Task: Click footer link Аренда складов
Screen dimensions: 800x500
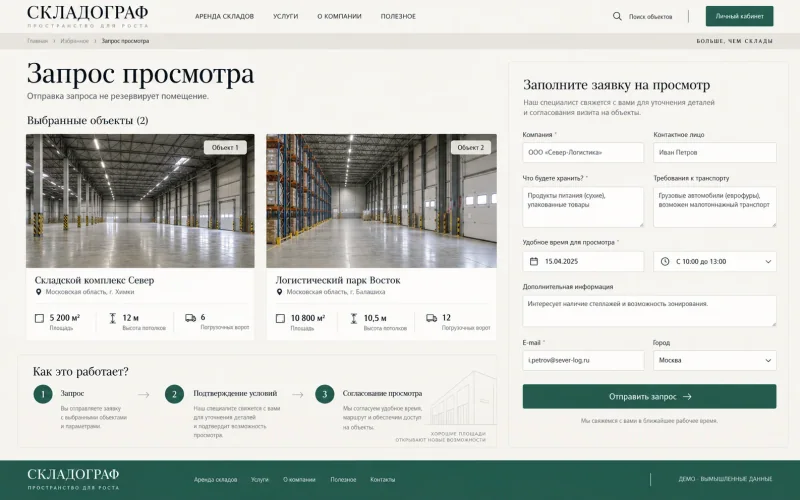Action: click(215, 480)
